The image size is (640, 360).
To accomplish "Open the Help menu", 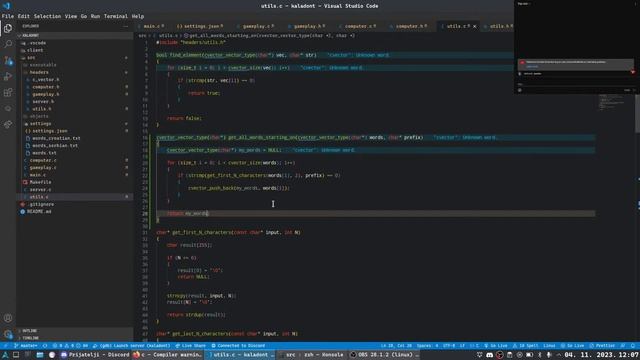I will click(138, 16).
